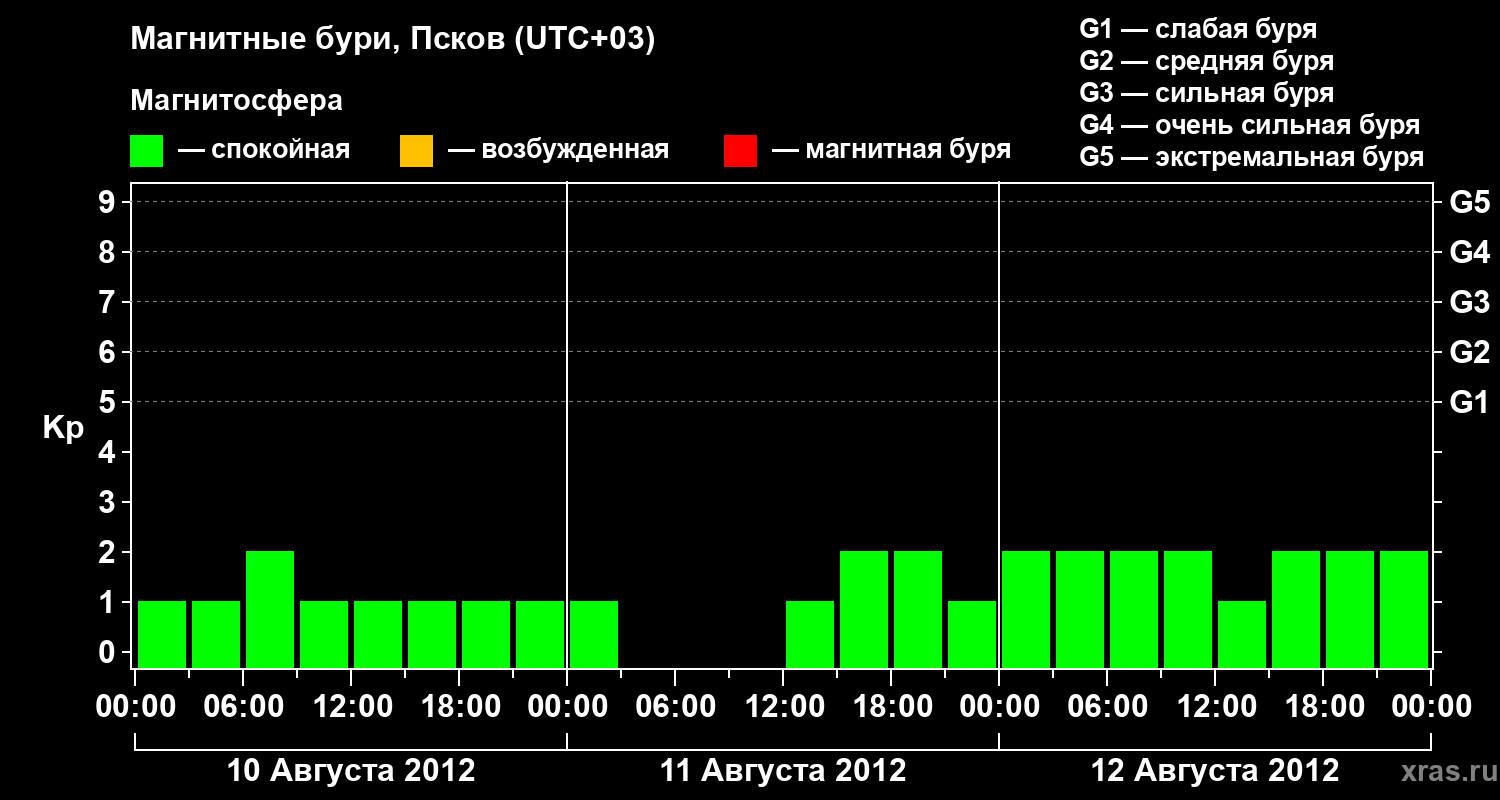Select the Kp 1 bar on 12 August
This screenshot has width=1500, height=800.
coord(1242,634)
